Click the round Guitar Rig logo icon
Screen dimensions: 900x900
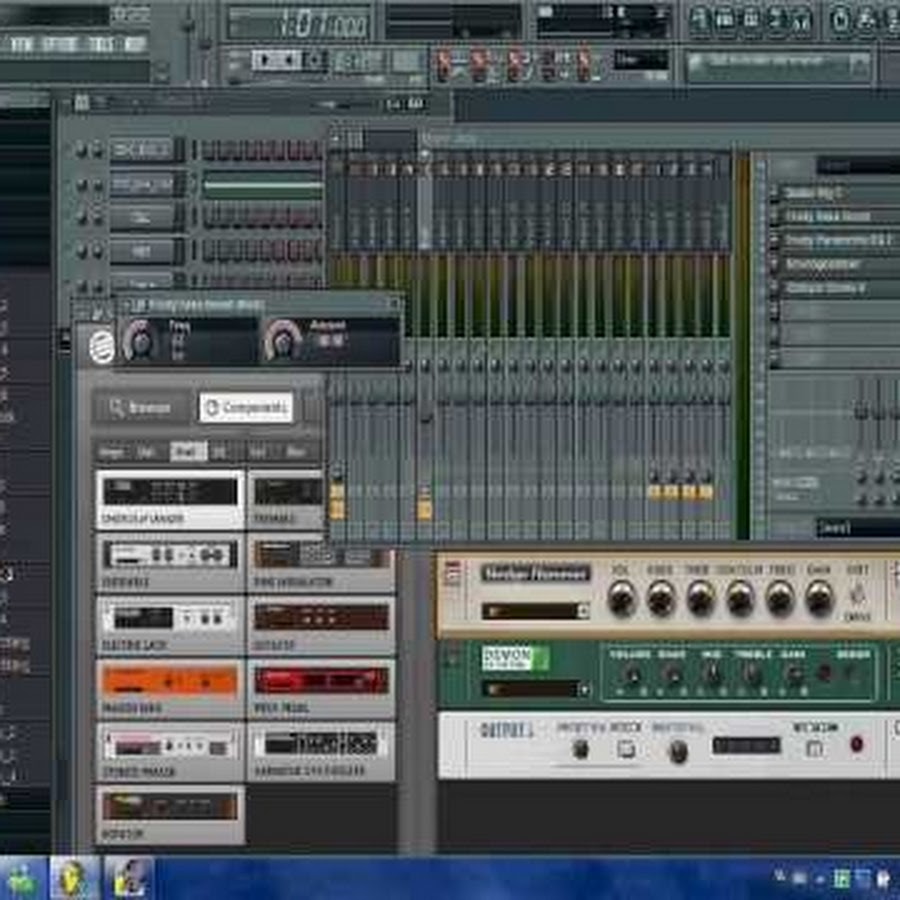[100, 346]
